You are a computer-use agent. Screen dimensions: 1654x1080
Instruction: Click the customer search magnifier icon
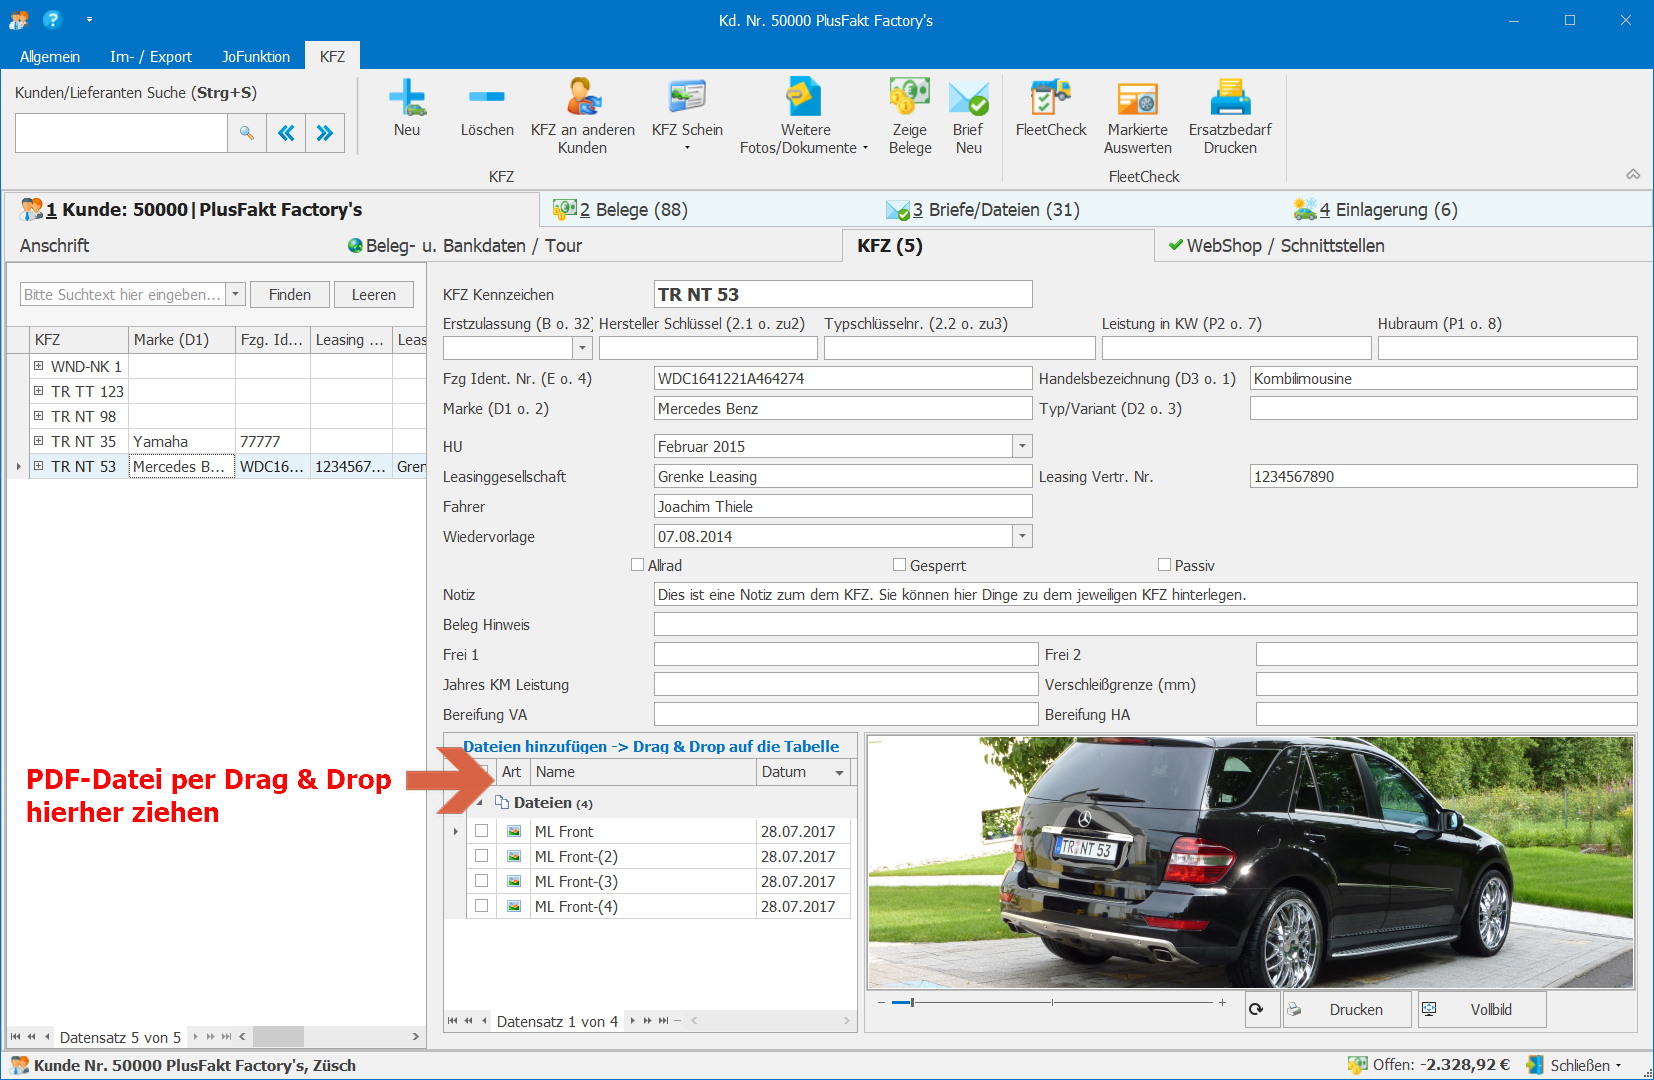click(247, 133)
